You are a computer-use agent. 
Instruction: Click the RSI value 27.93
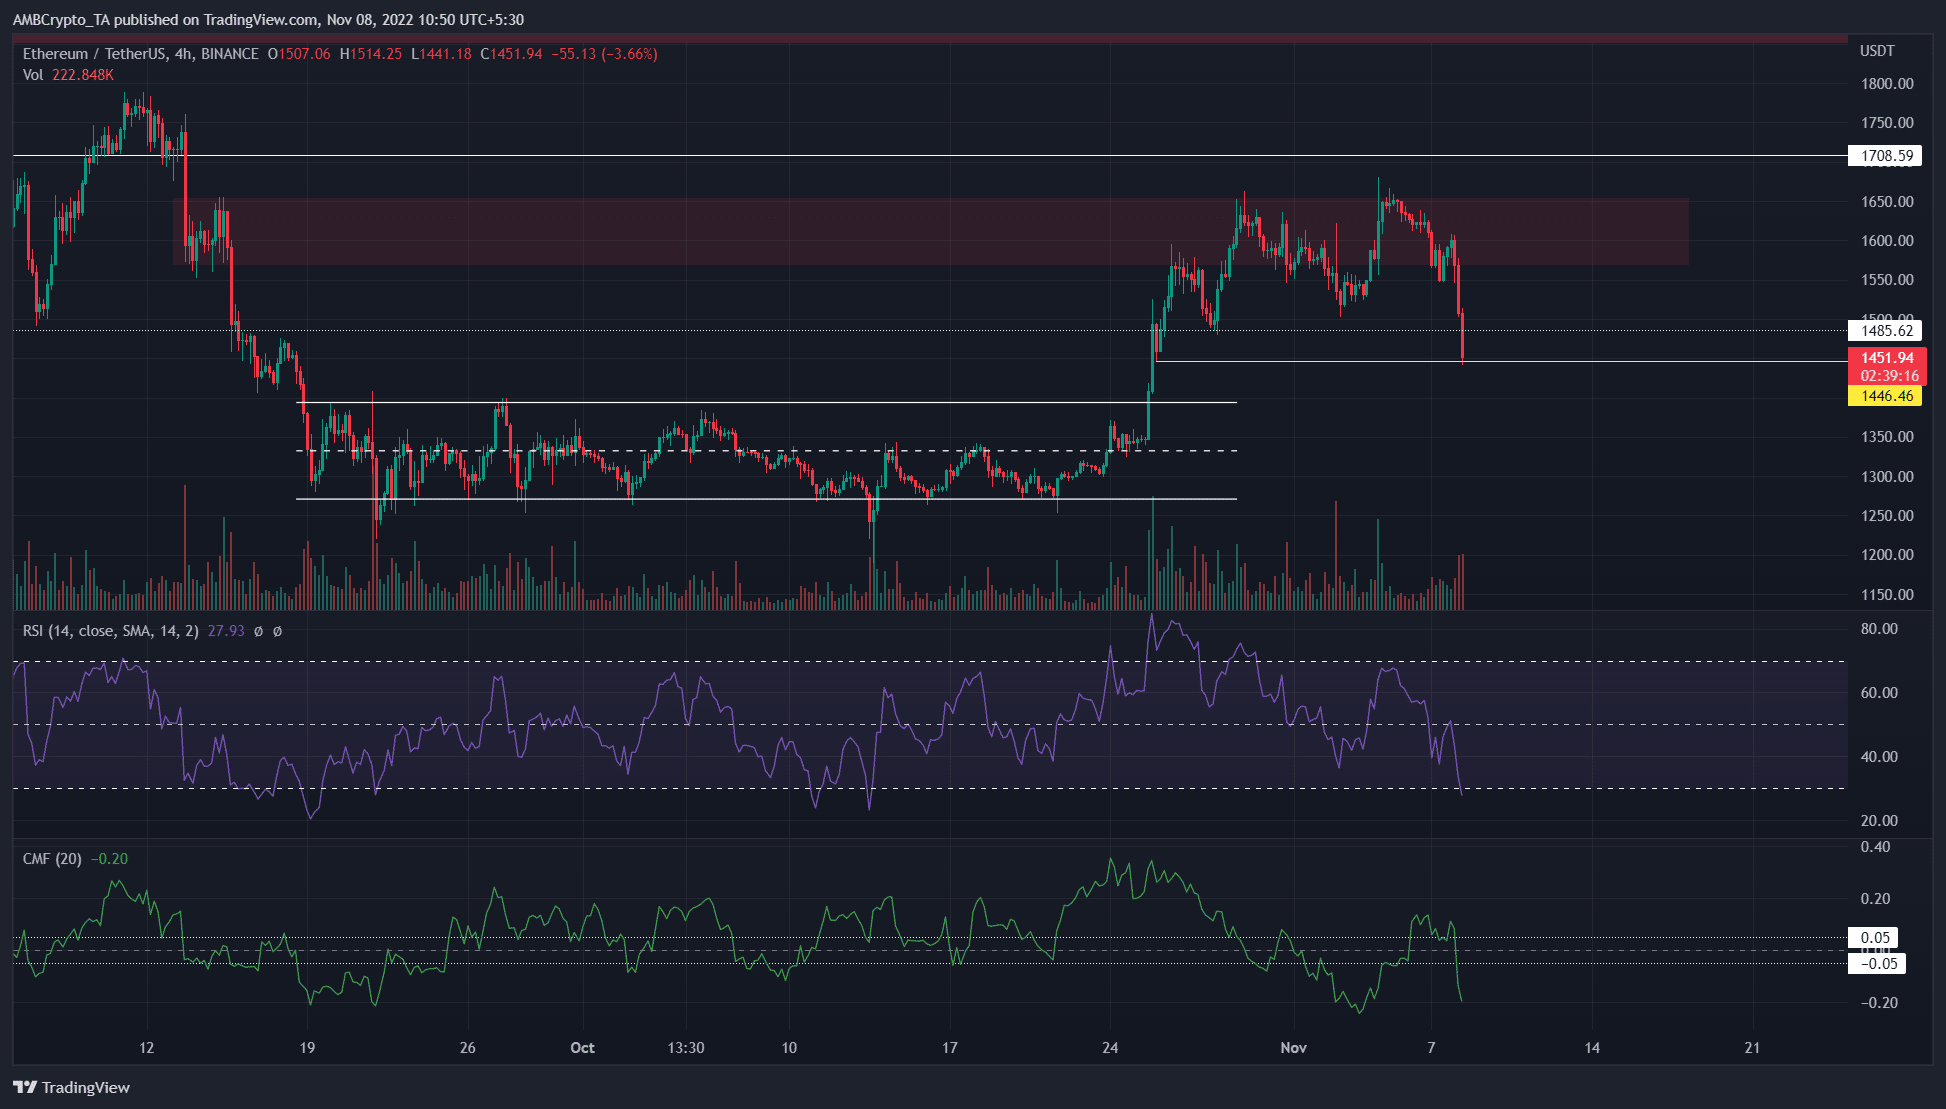click(226, 631)
